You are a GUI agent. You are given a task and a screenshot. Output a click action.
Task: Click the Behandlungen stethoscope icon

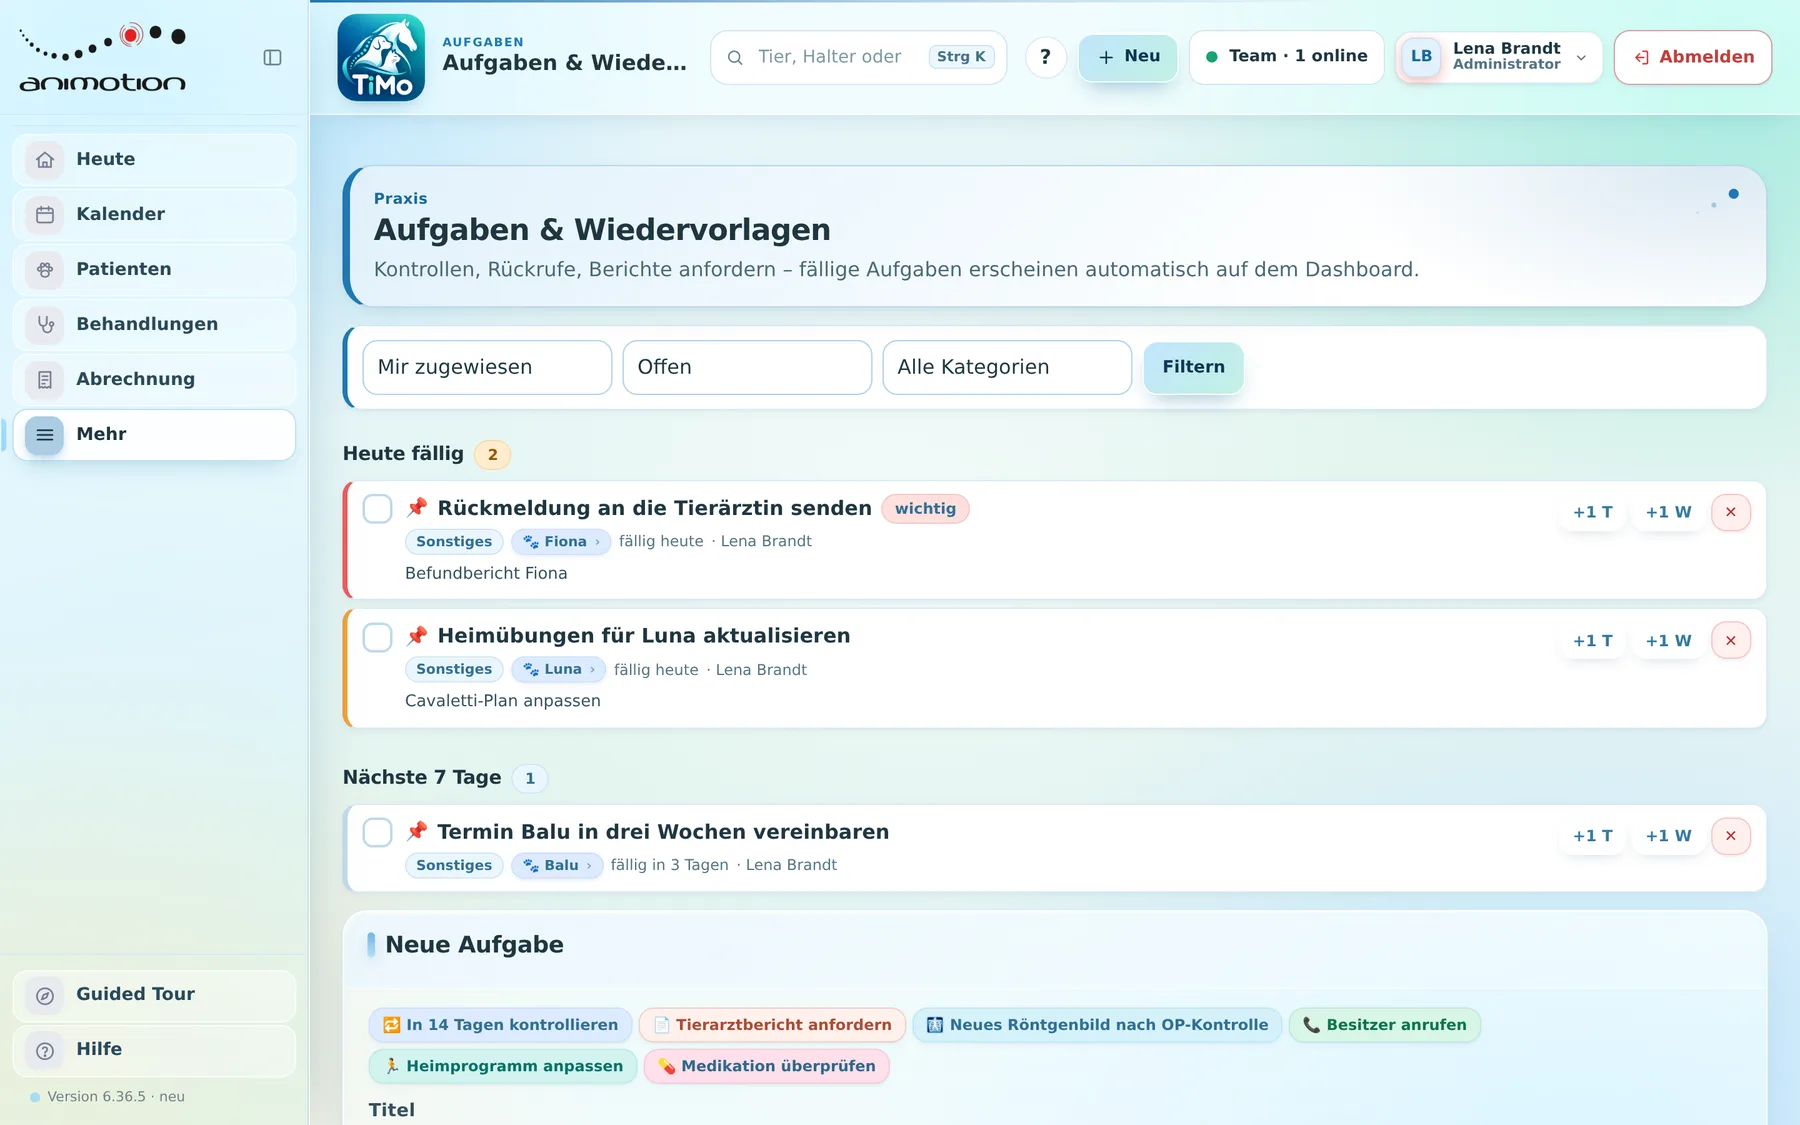coord(45,325)
